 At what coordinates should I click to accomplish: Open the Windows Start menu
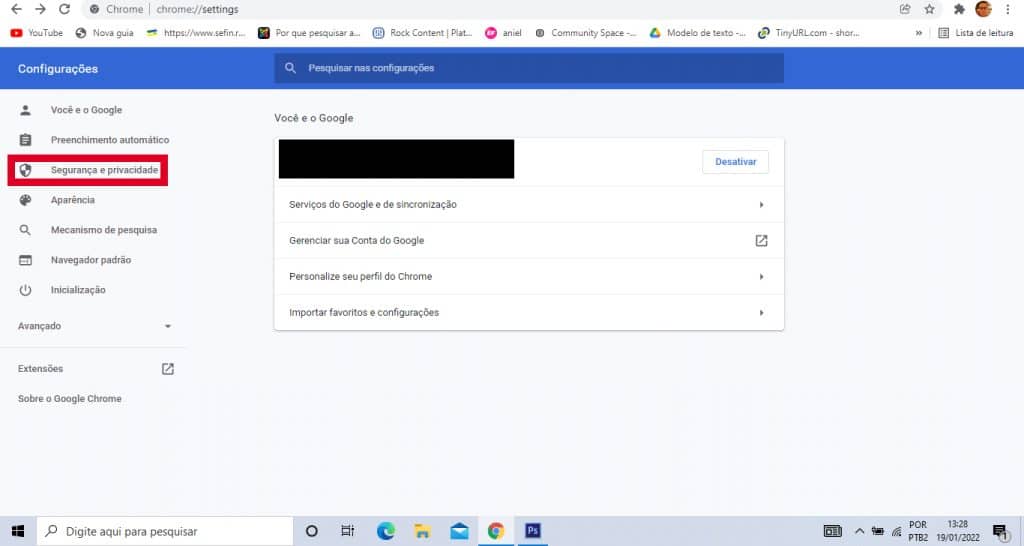coord(18,531)
